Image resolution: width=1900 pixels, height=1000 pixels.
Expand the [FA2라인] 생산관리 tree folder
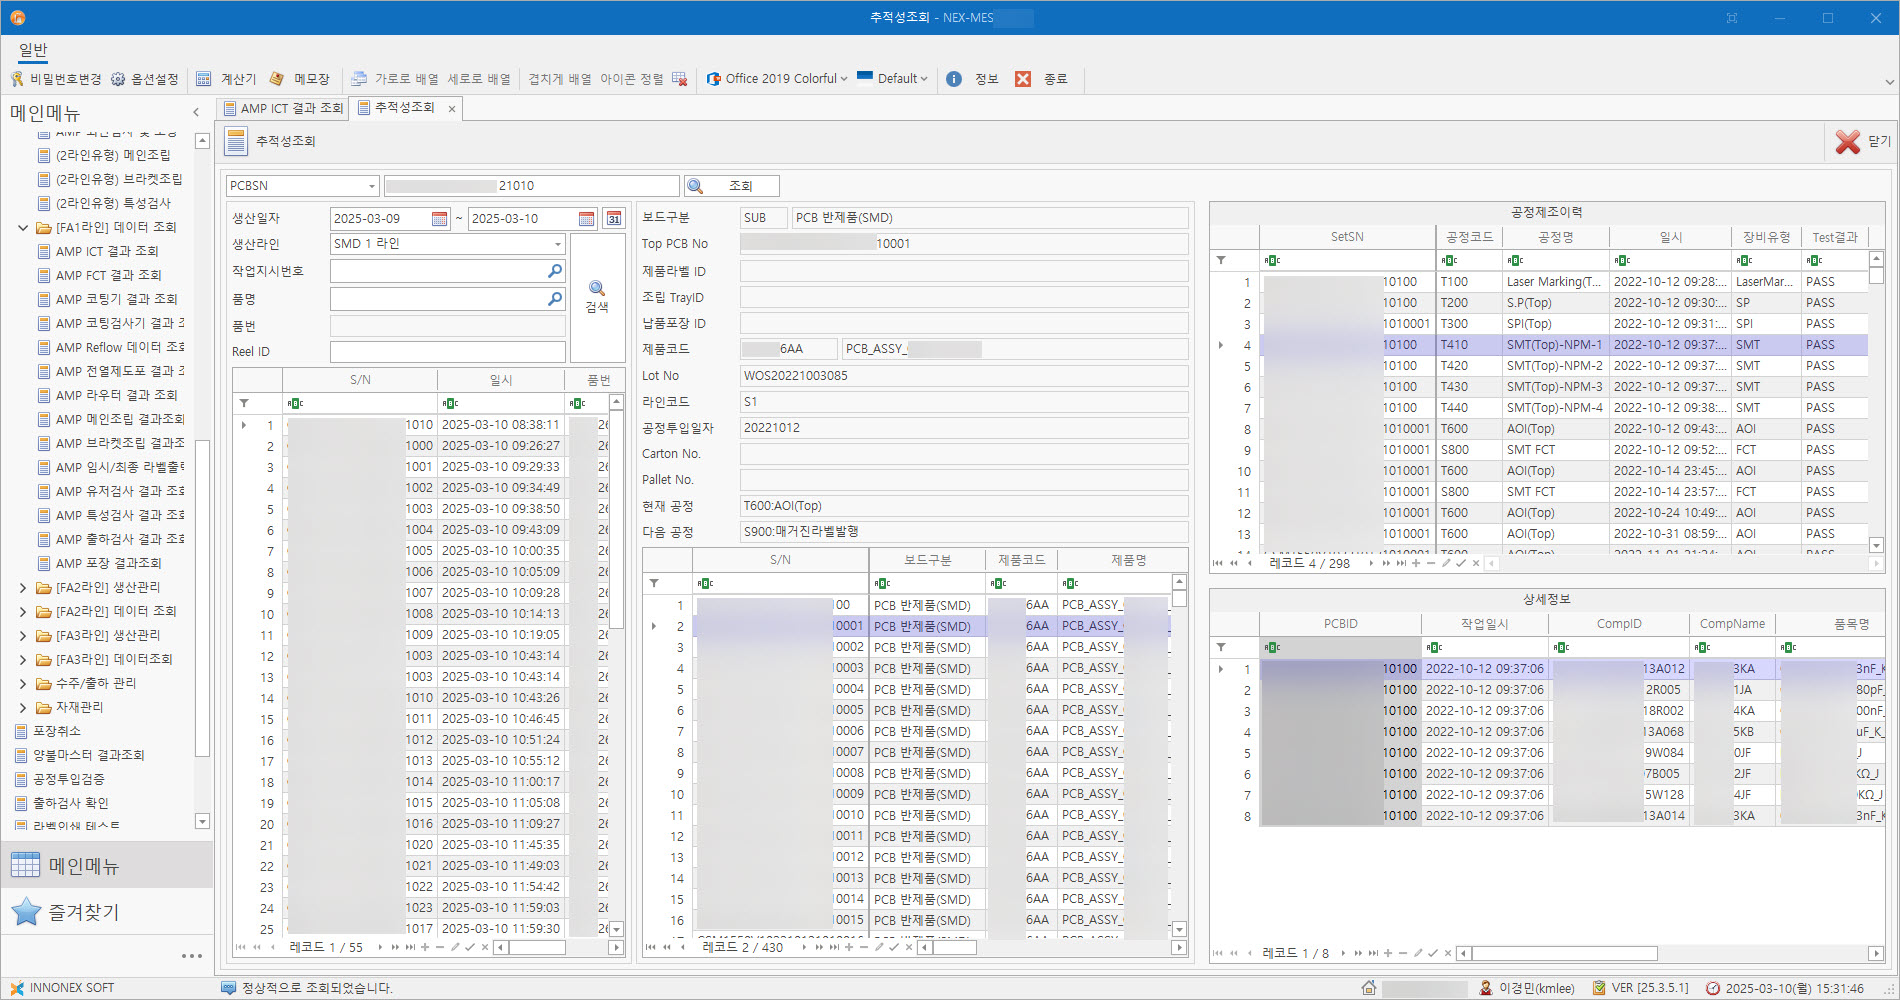click(x=23, y=587)
